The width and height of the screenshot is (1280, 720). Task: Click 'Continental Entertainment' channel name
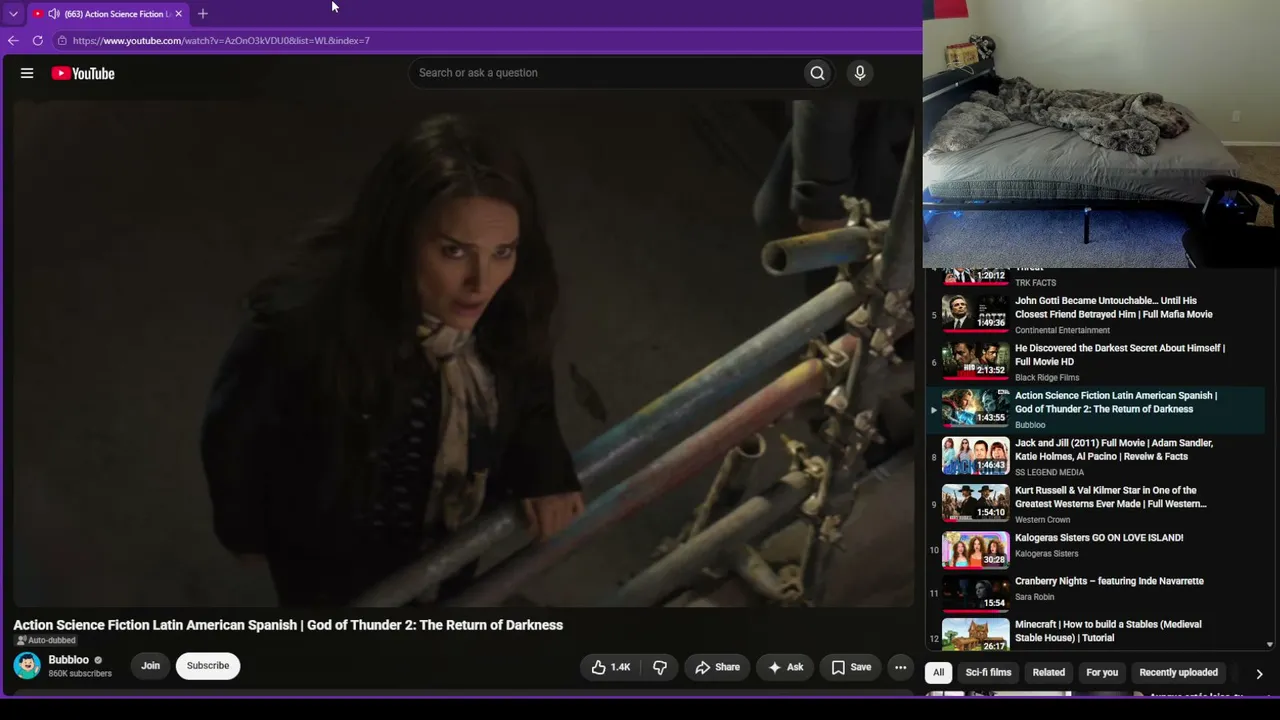pos(1062,330)
